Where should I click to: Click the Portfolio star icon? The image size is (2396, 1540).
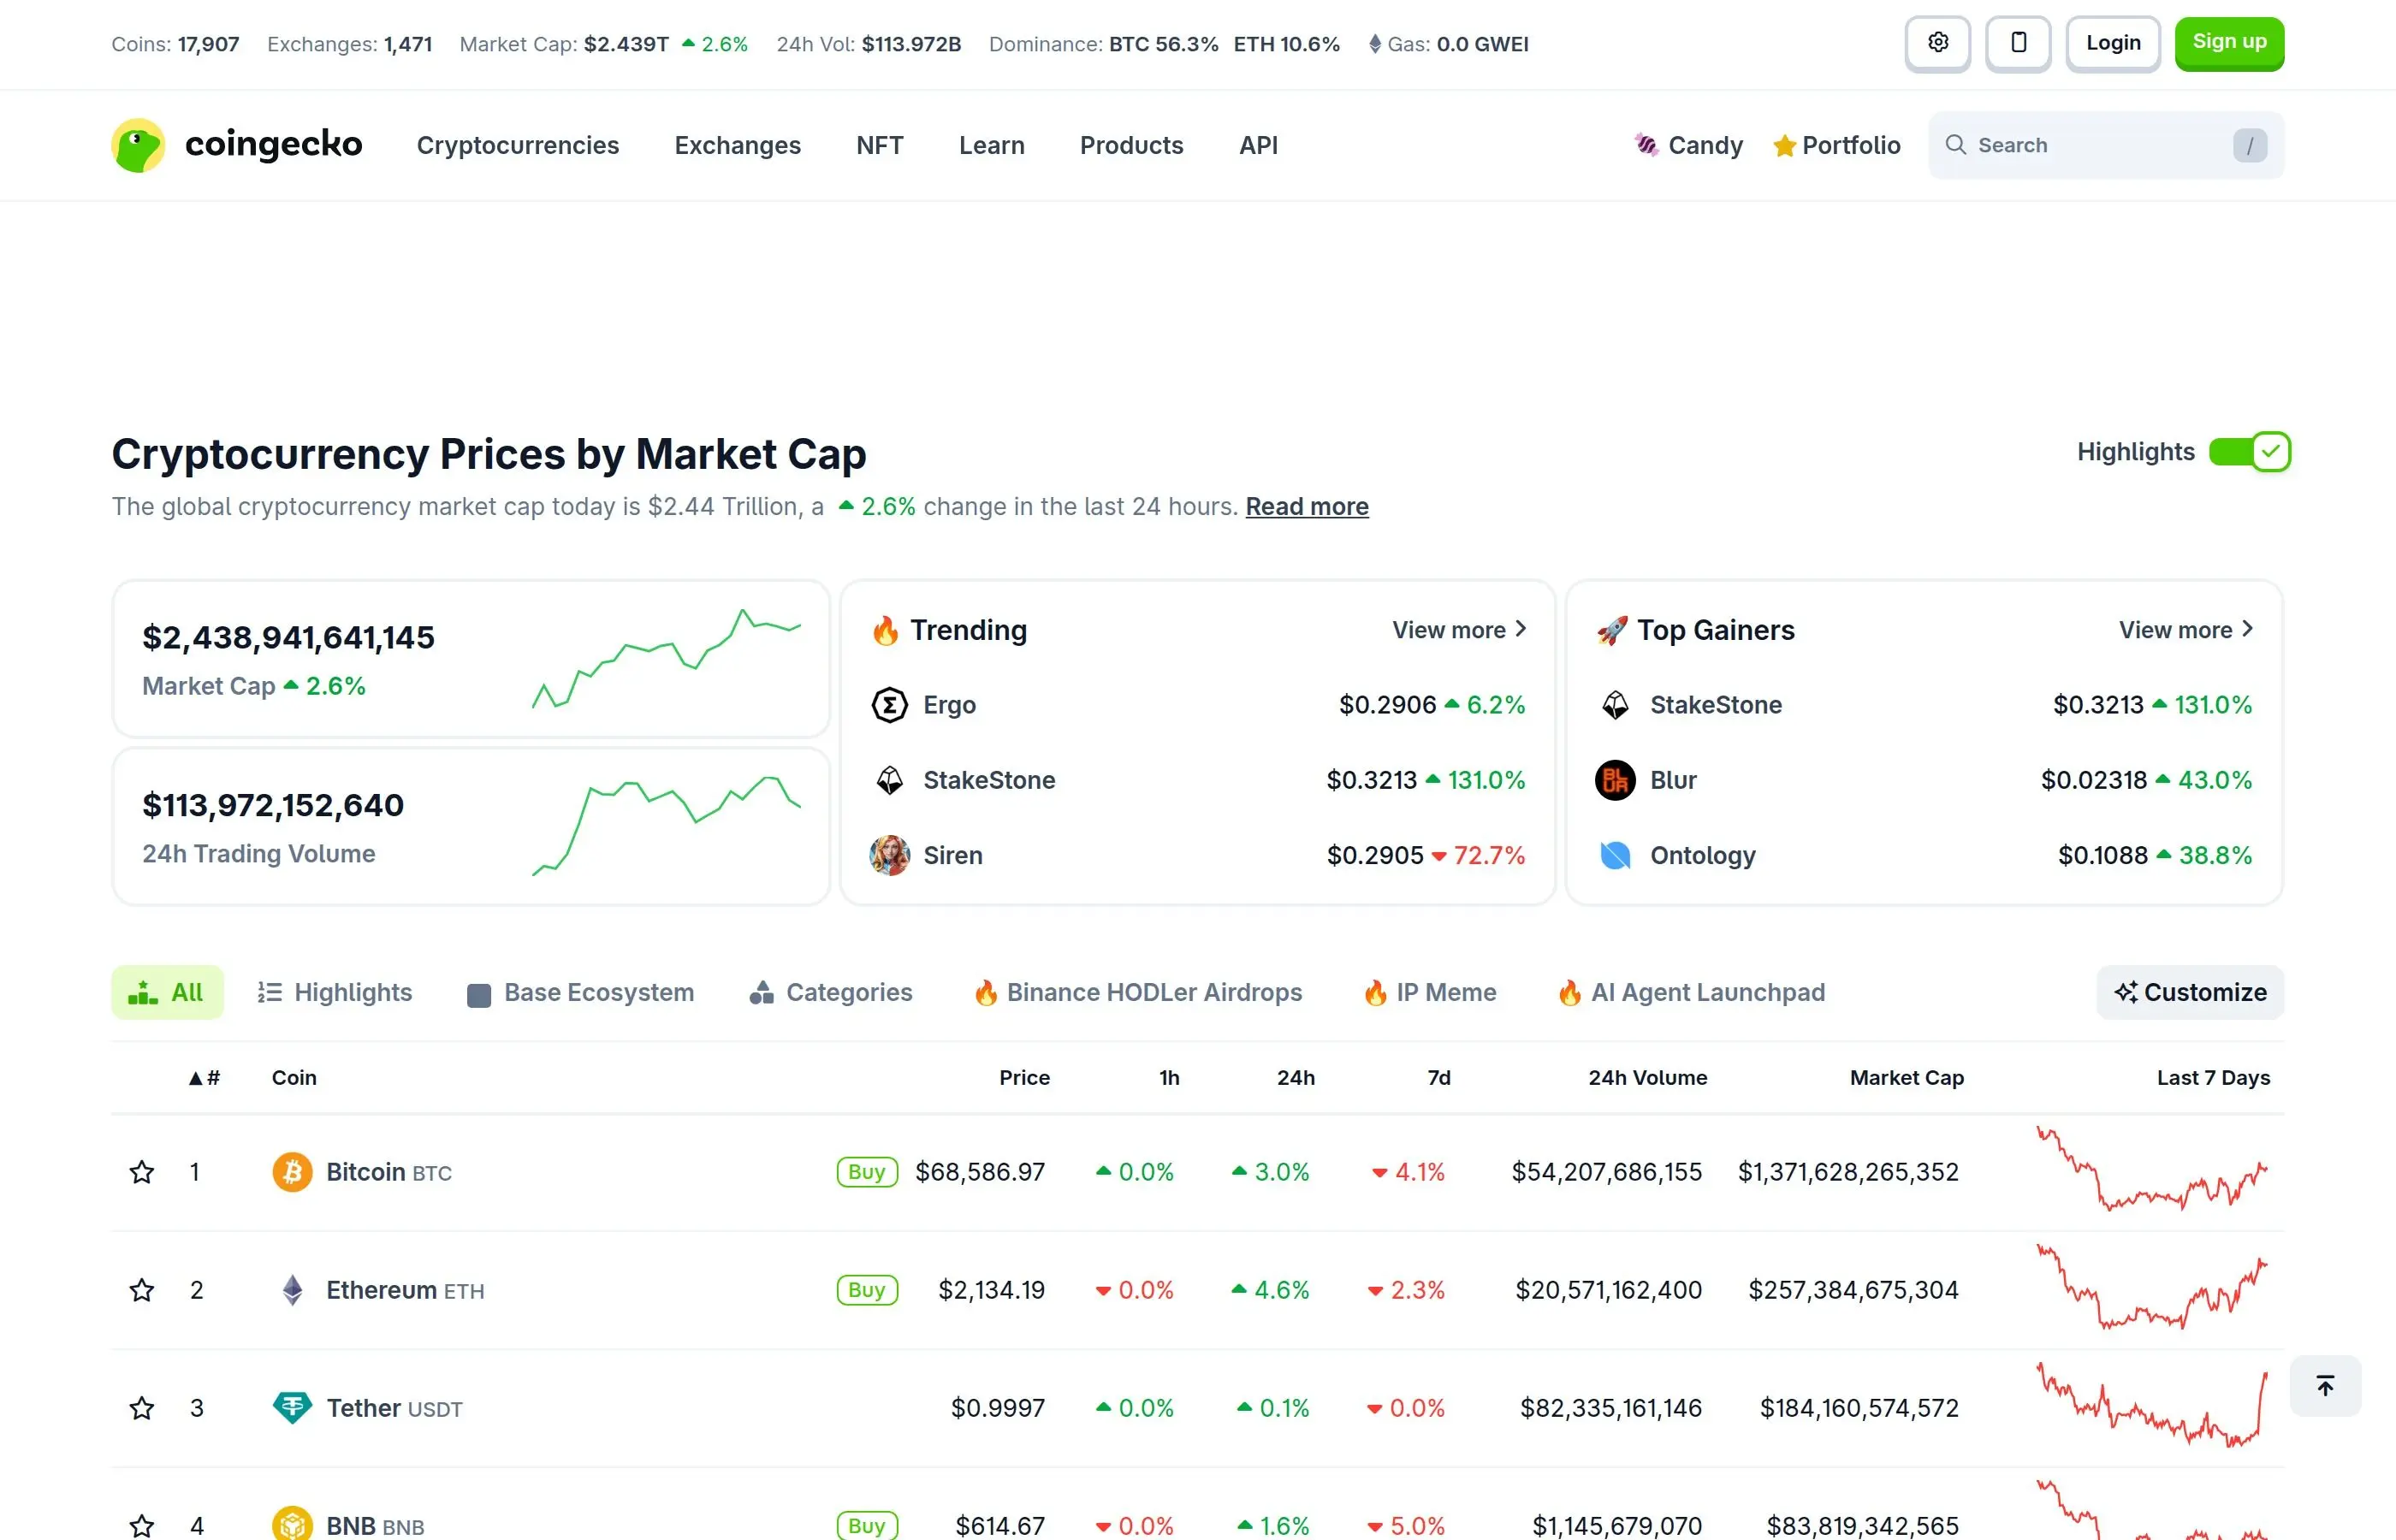(1784, 146)
